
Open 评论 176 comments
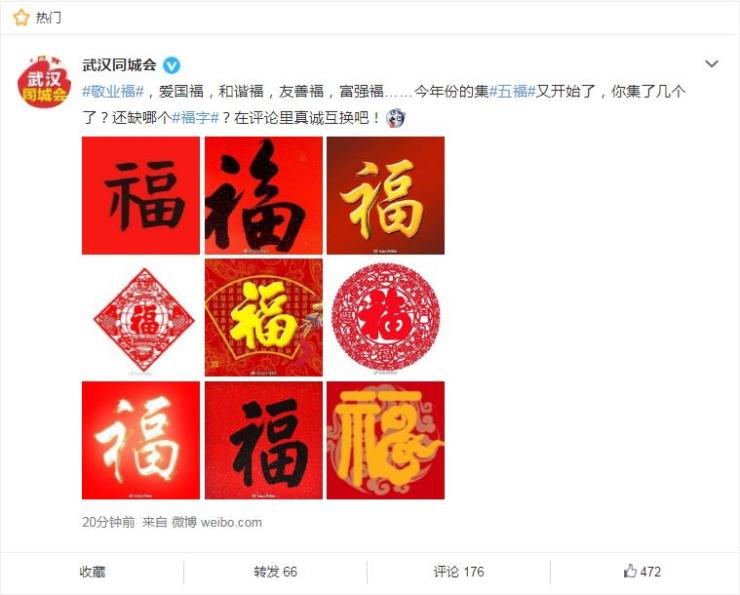click(459, 572)
